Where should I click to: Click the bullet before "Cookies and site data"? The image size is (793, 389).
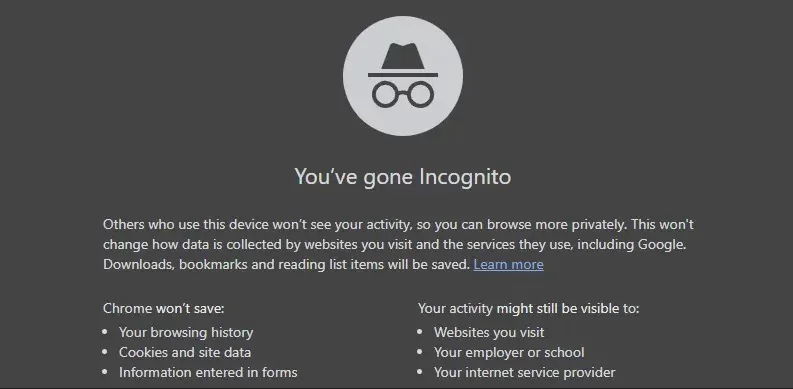tap(105, 352)
